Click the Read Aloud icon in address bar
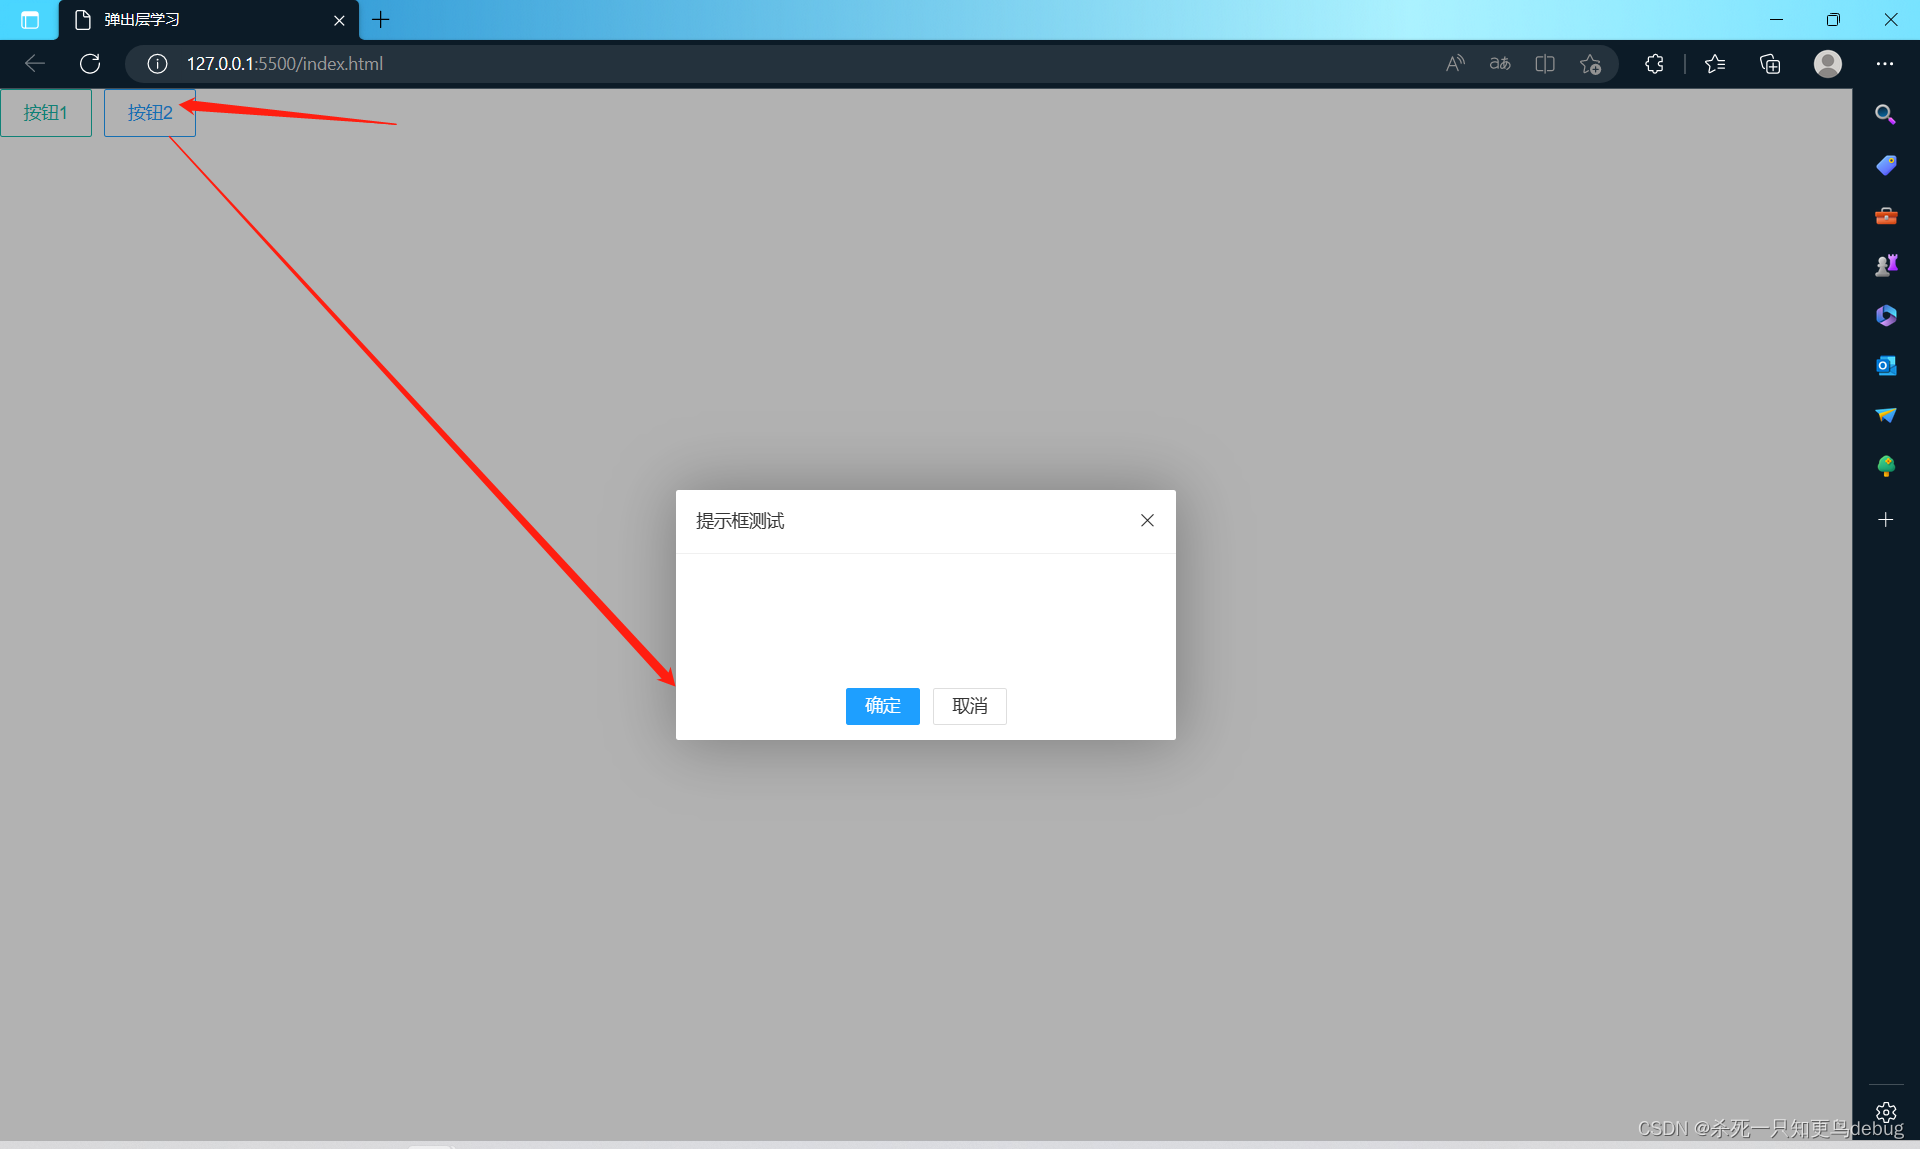 tap(1455, 64)
